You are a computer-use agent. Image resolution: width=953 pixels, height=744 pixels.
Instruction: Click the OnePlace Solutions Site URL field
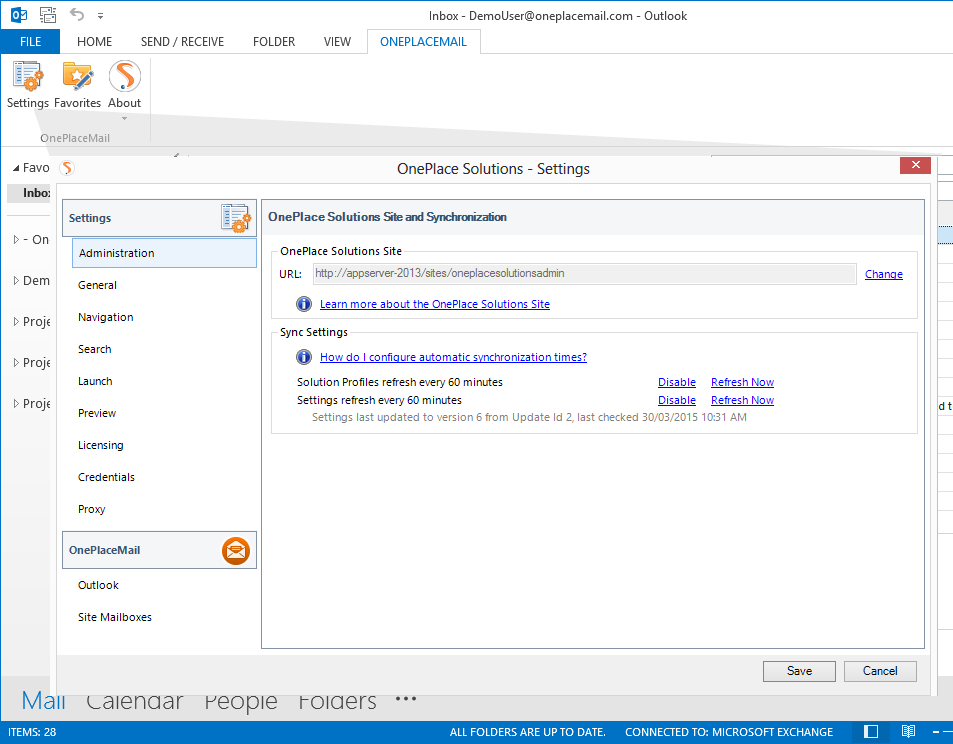pos(583,273)
